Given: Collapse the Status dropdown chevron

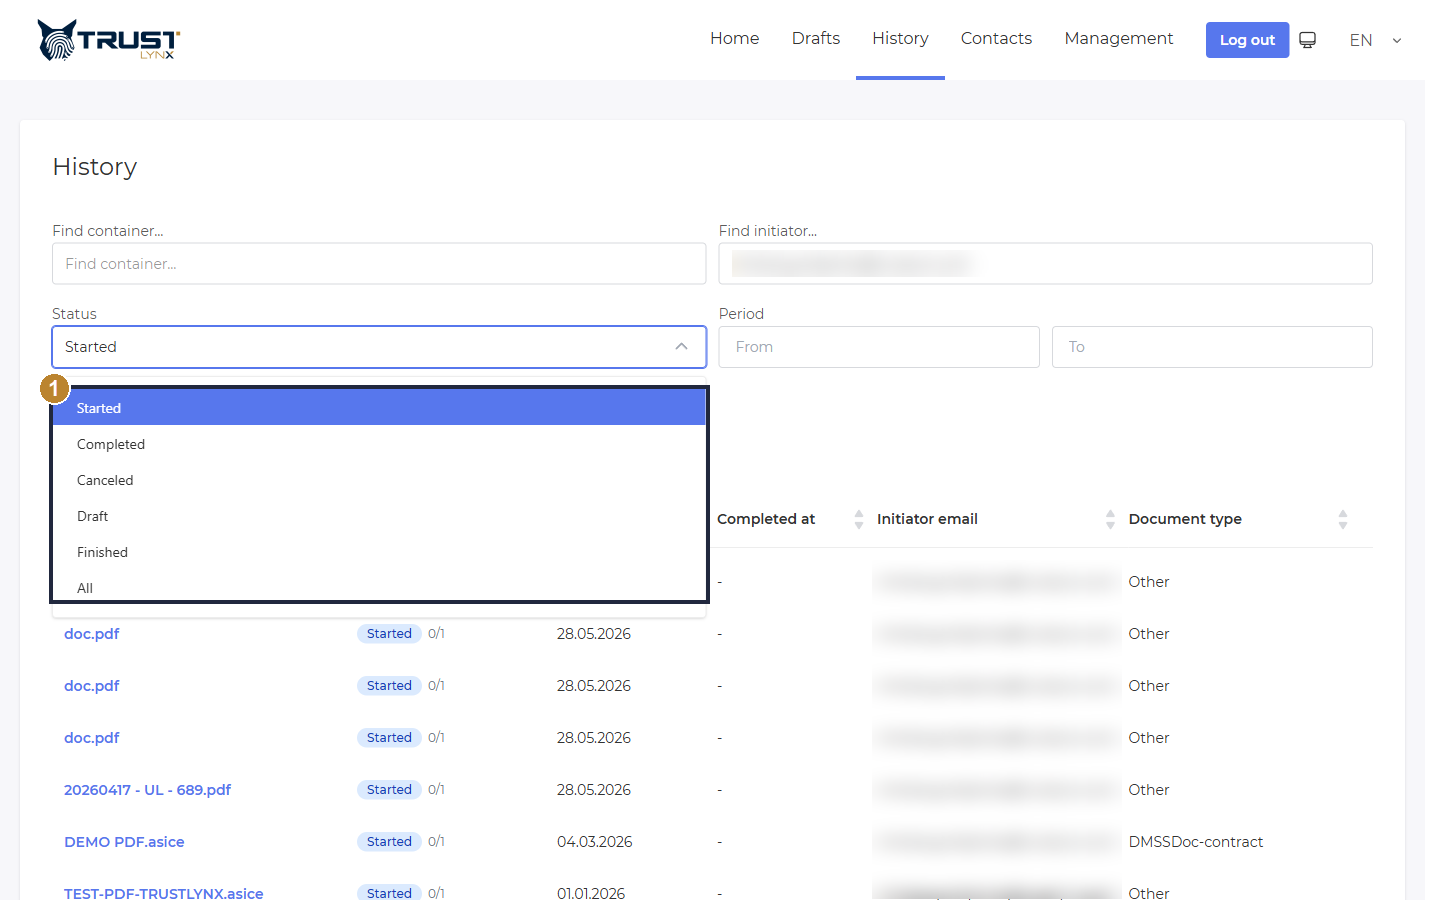Looking at the screenshot, I should coord(681,347).
